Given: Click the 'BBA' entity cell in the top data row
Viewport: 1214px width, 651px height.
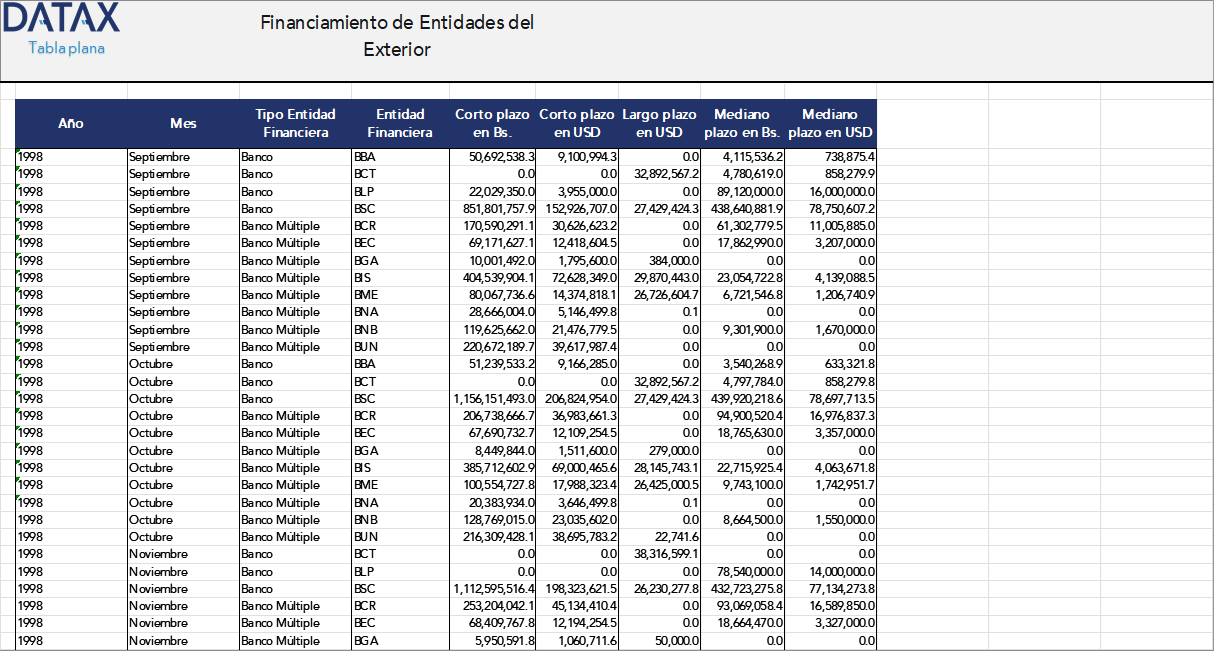Looking at the screenshot, I should [x=398, y=156].
